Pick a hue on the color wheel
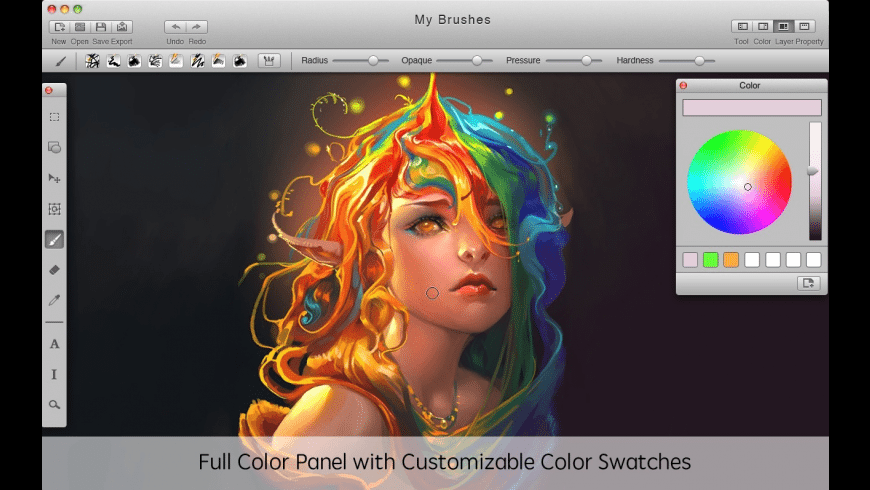 [739, 182]
